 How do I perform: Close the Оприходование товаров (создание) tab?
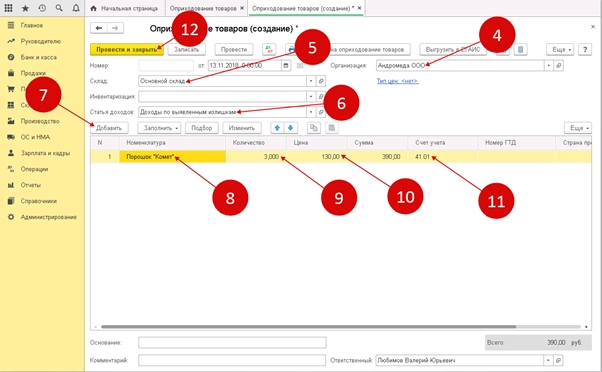pos(359,8)
